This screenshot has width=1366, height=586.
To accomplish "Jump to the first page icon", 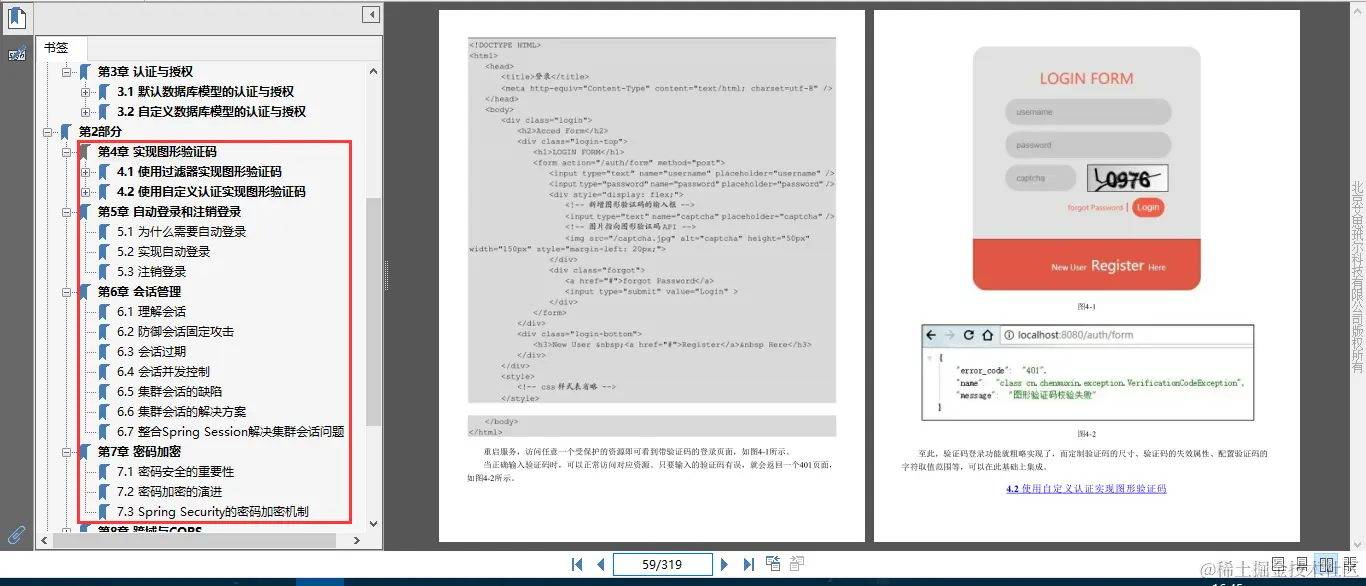I will 577,563.
